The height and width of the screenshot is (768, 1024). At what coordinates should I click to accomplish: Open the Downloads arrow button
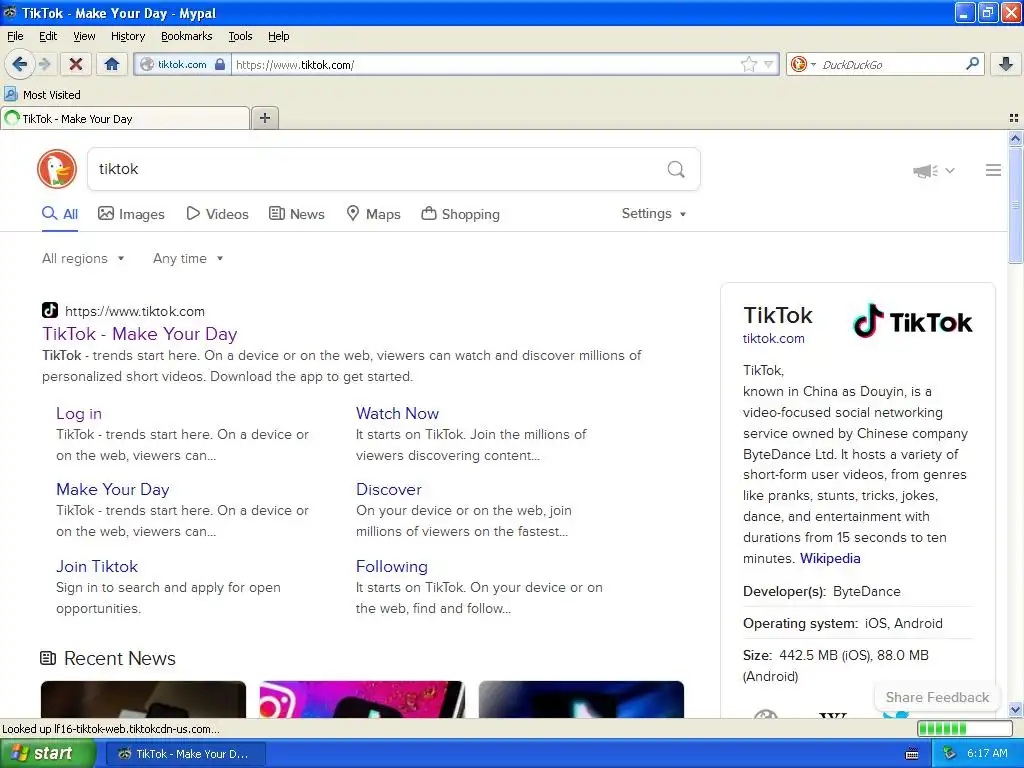pyautogui.click(x=1006, y=64)
